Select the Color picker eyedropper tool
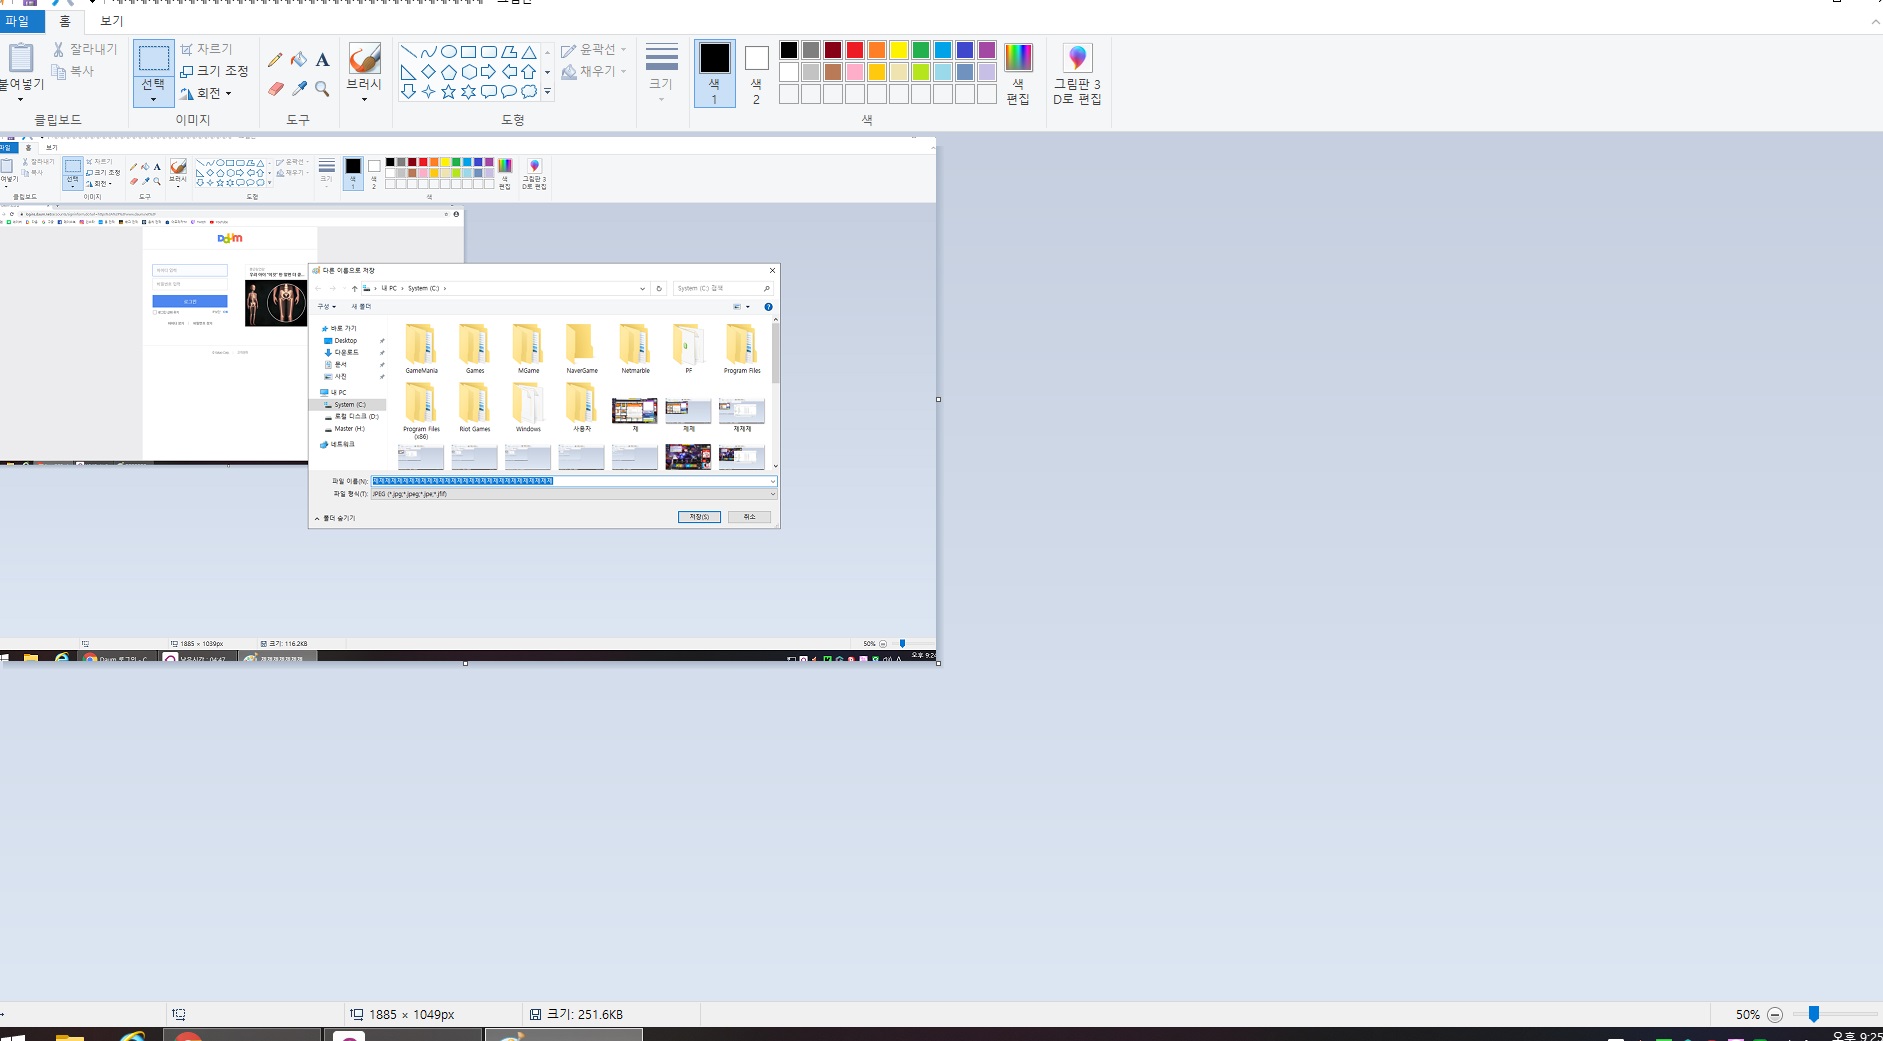 299,89
